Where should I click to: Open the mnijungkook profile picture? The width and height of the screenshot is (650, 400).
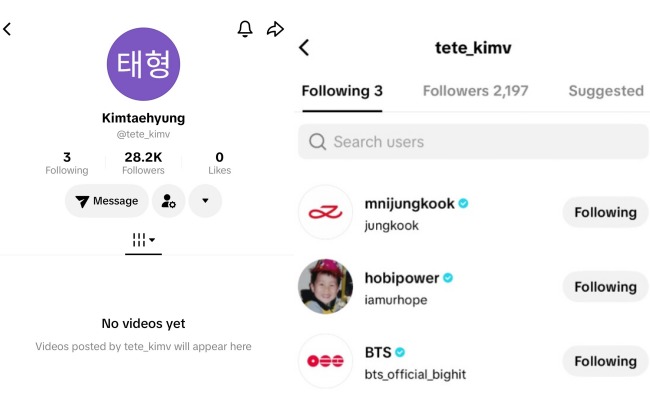325,212
